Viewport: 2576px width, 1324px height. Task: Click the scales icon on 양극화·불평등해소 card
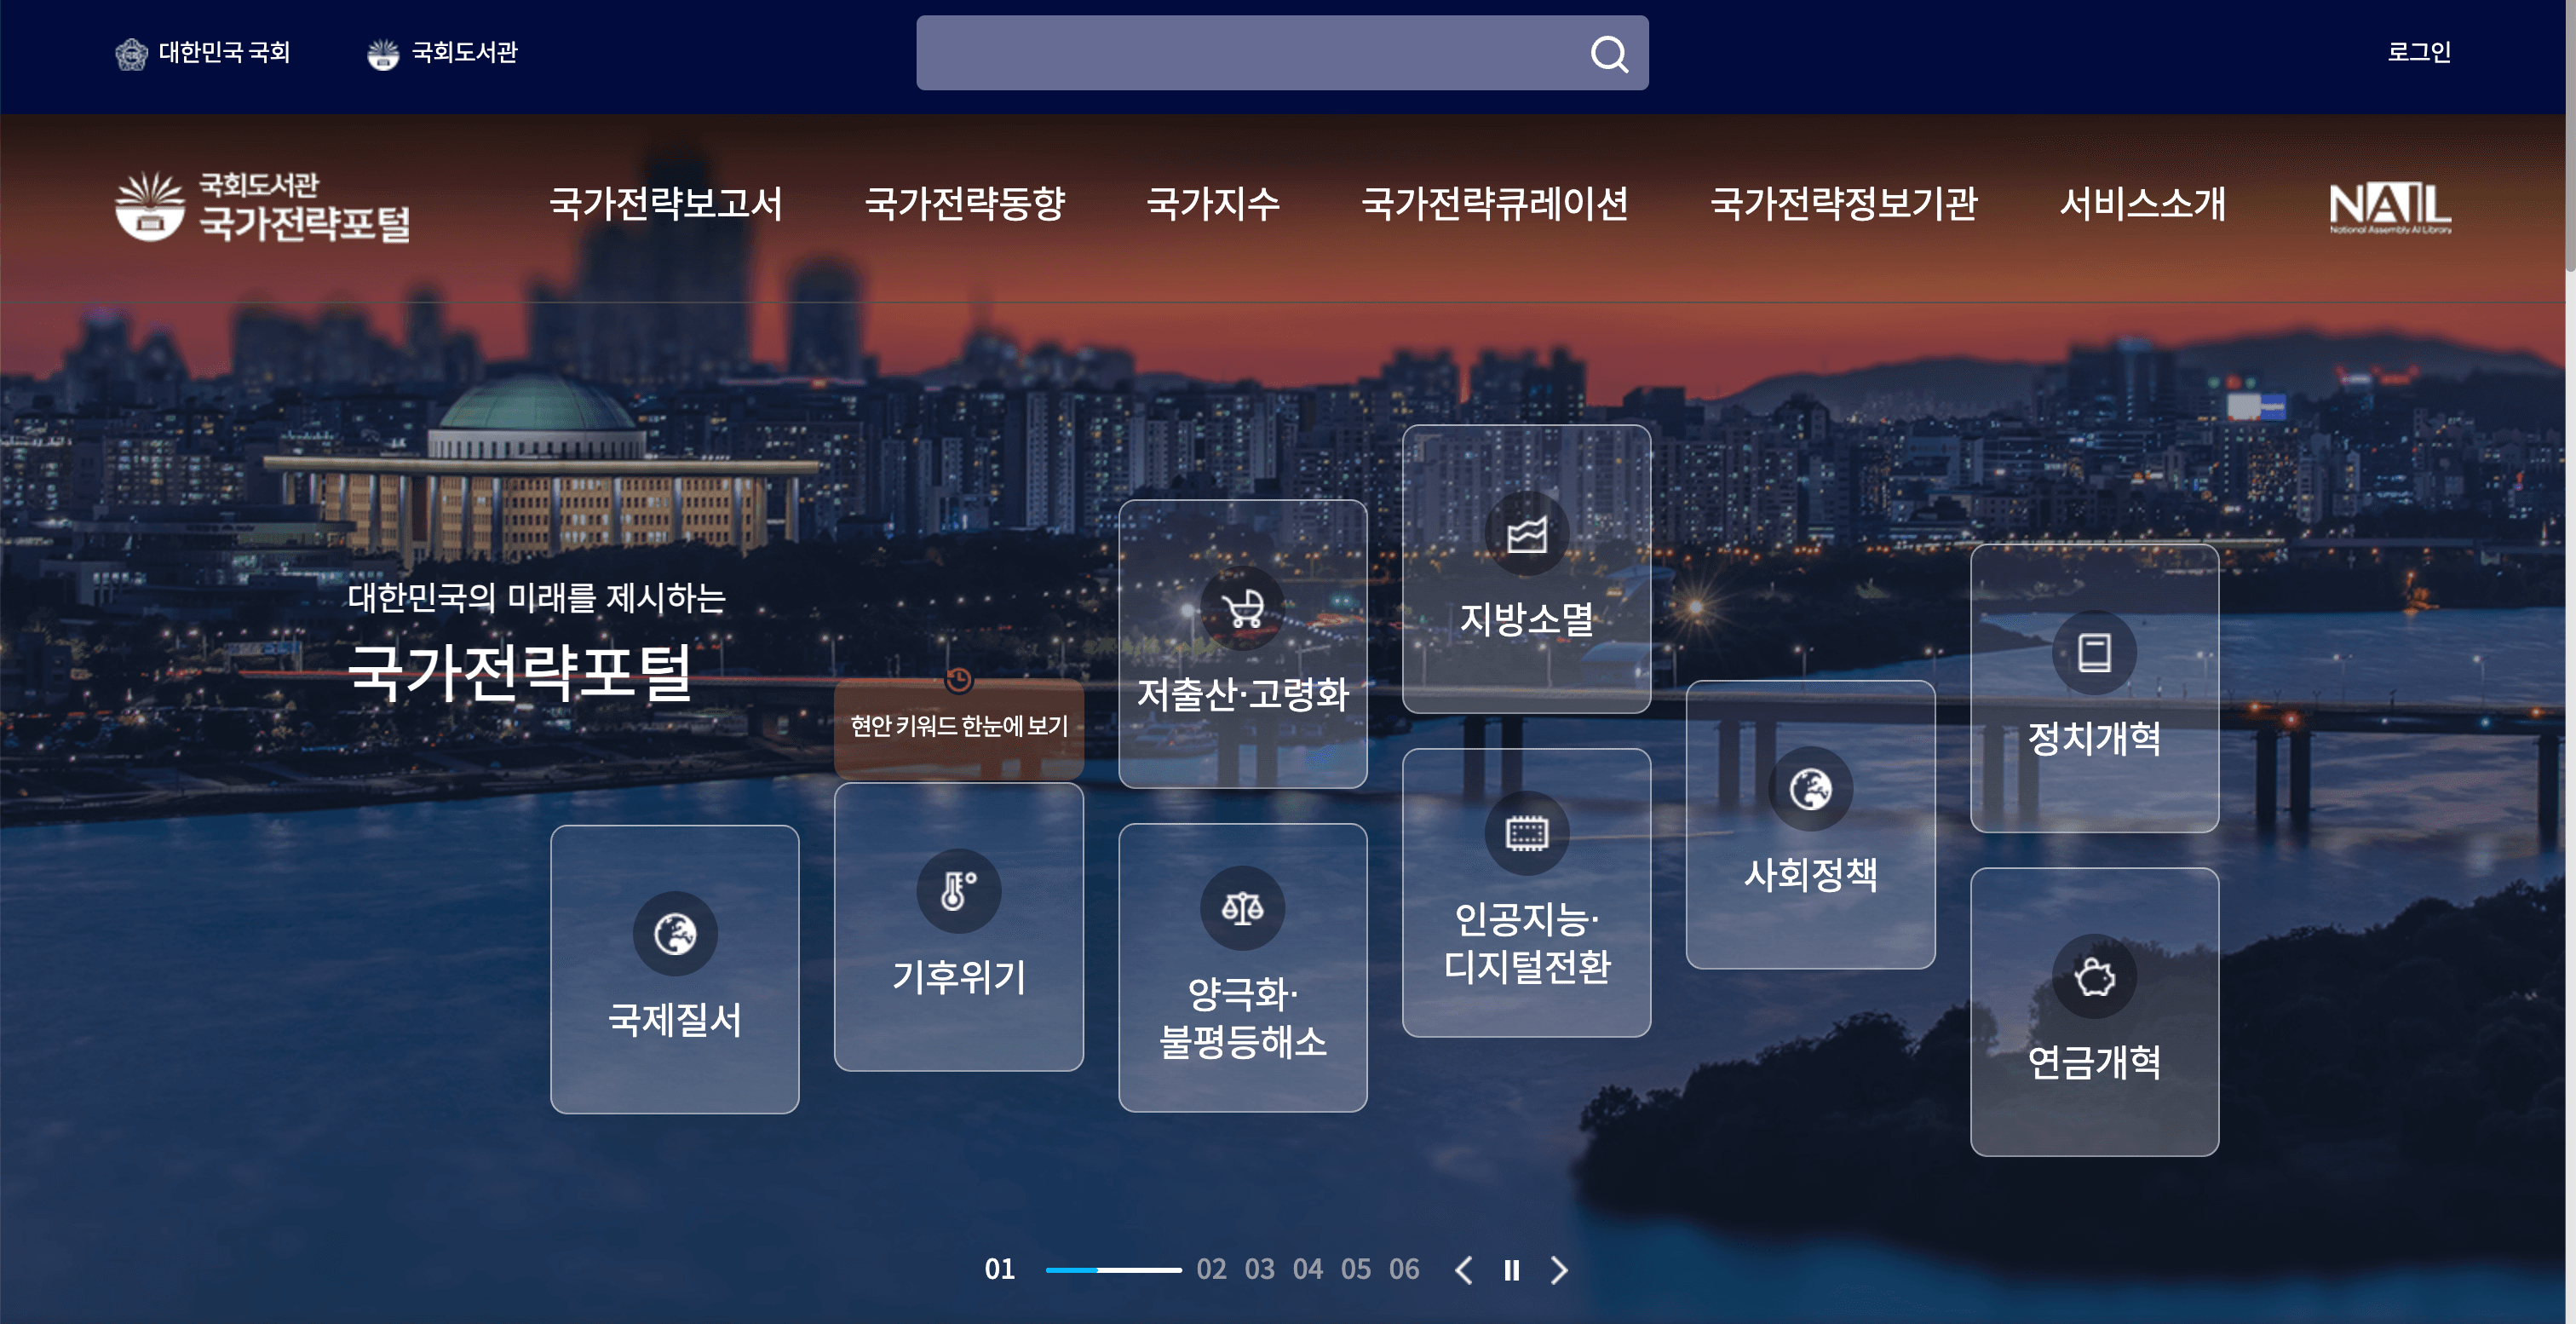(x=1242, y=908)
